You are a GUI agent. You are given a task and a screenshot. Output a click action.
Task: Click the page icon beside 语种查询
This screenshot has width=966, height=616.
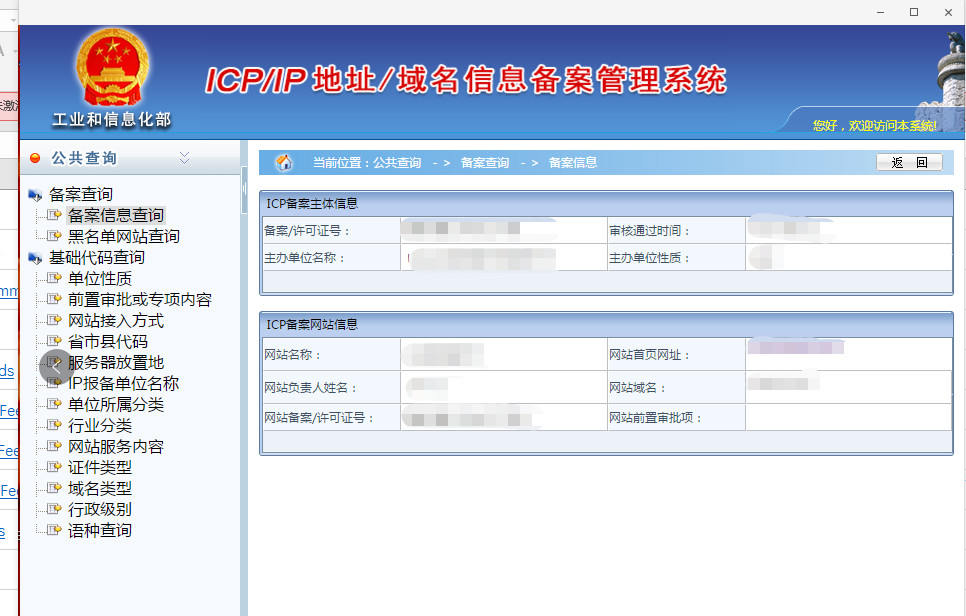54,530
